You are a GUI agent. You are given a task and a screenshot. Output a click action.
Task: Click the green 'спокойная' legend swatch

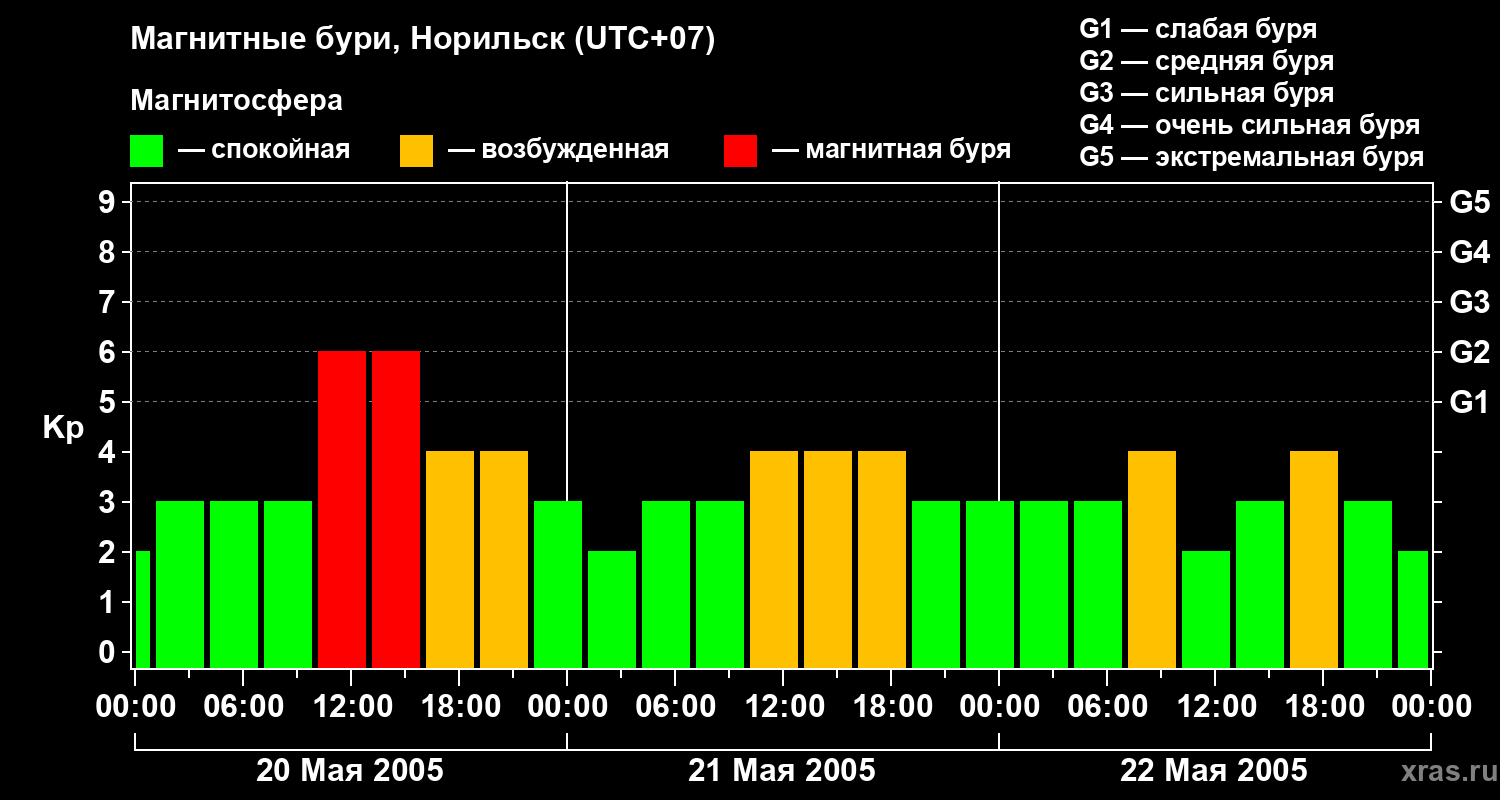(146, 151)
